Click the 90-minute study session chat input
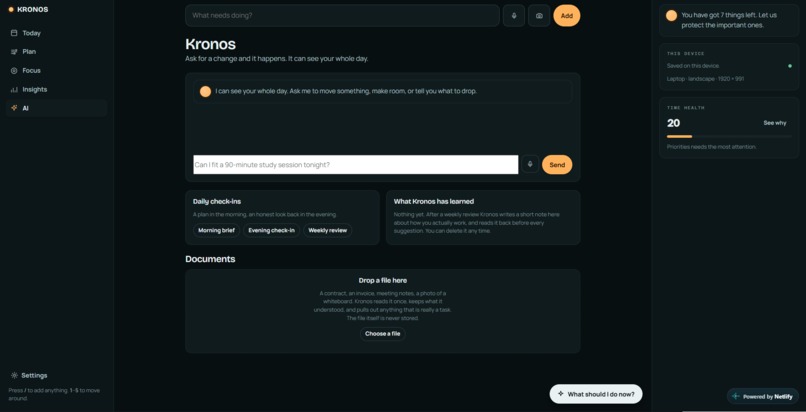 pos(356,164)
